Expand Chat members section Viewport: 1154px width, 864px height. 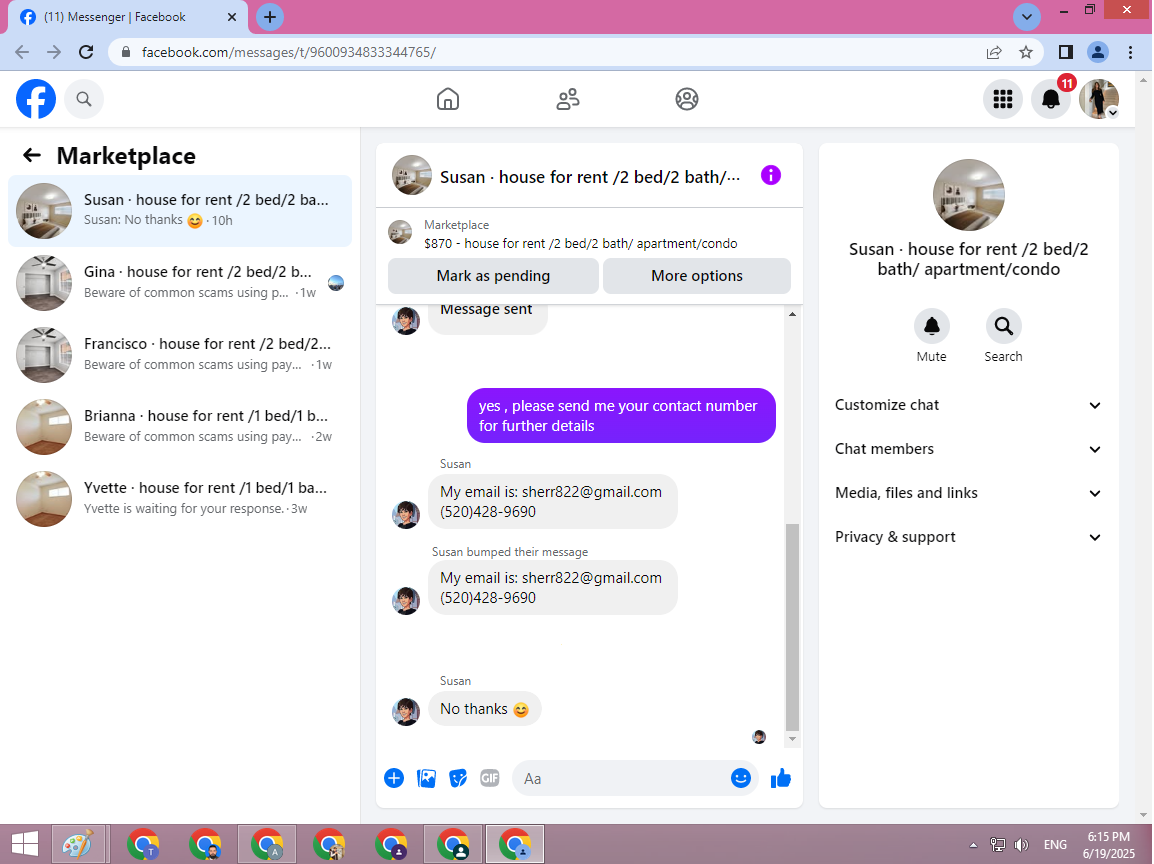pyautogui.click(x=968, y=449)
